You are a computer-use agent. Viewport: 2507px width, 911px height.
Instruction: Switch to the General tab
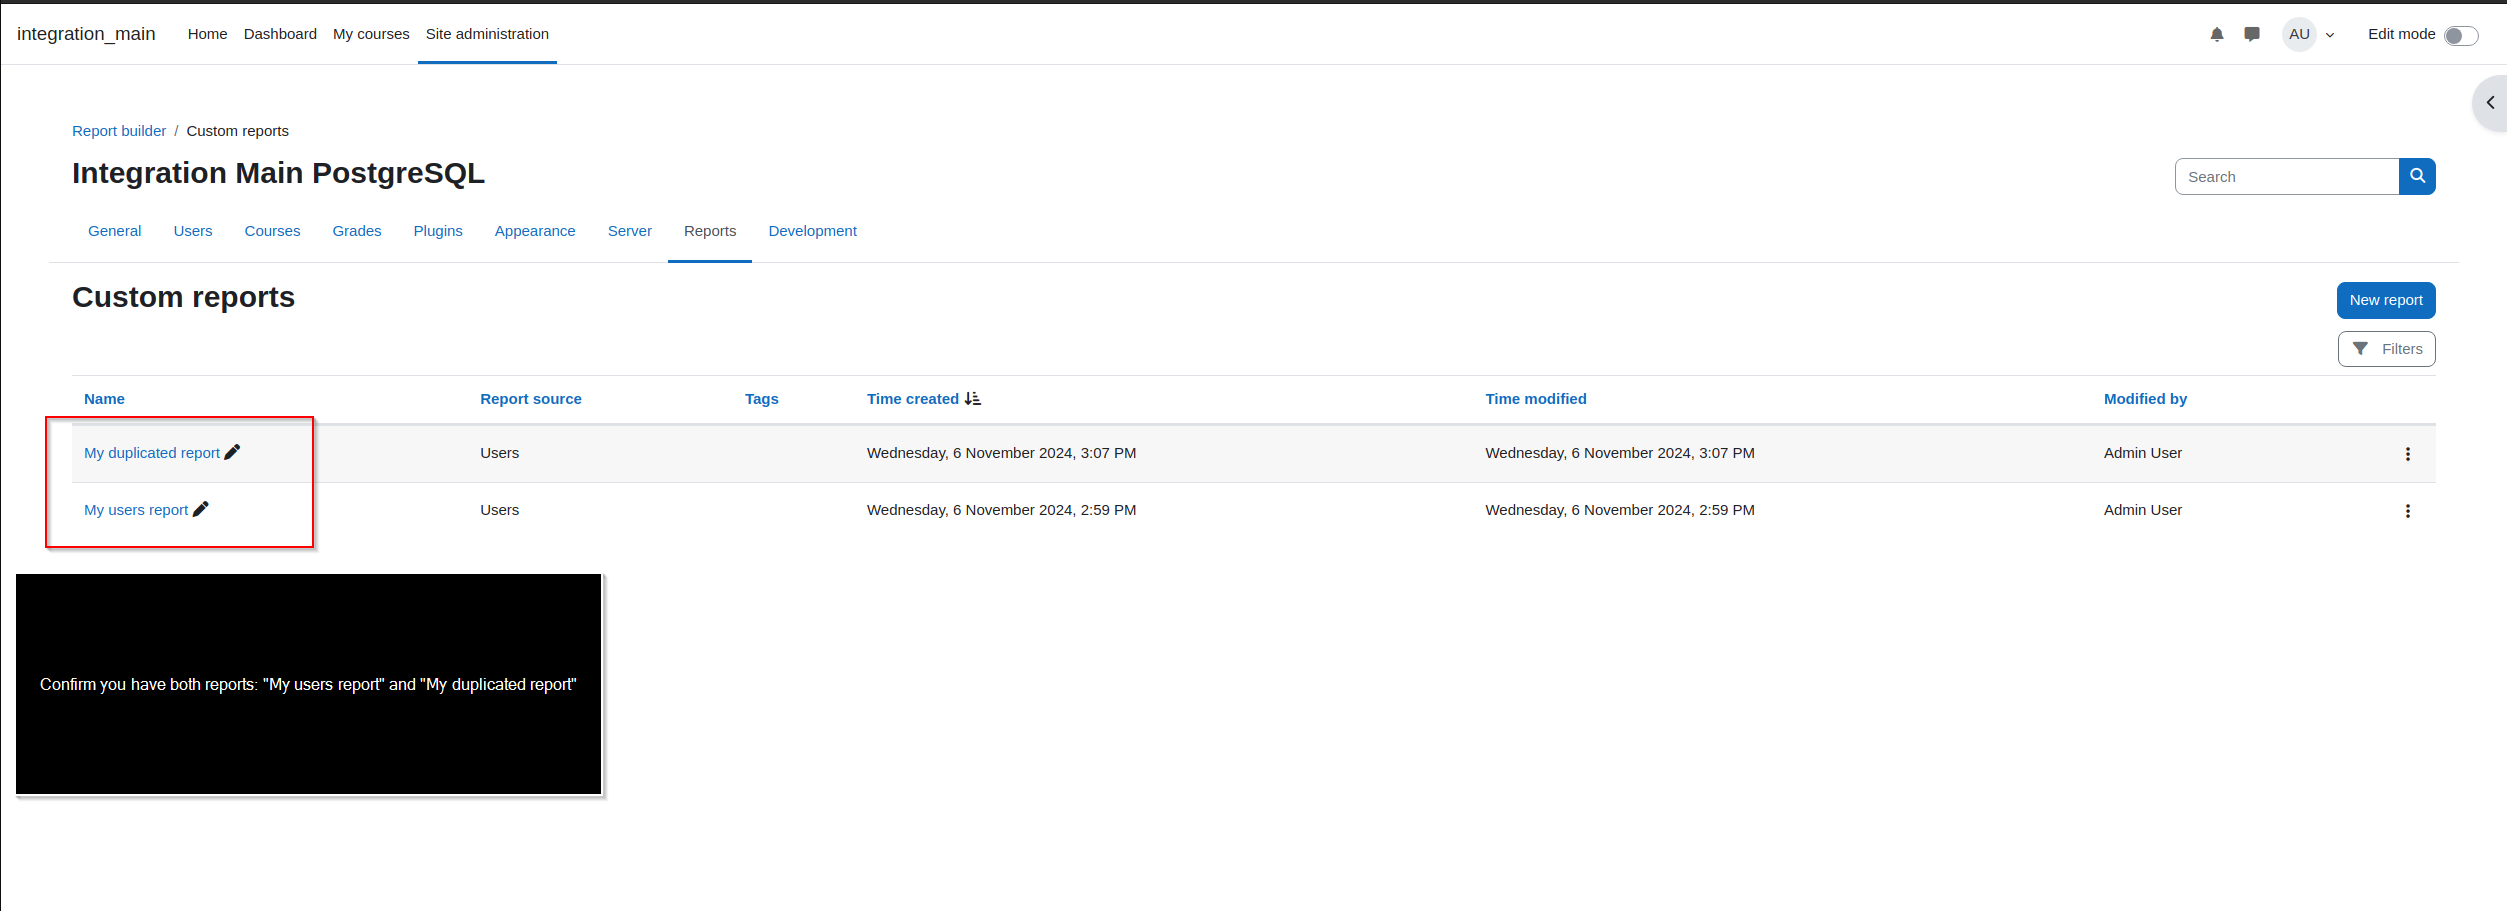pos(115,231)
